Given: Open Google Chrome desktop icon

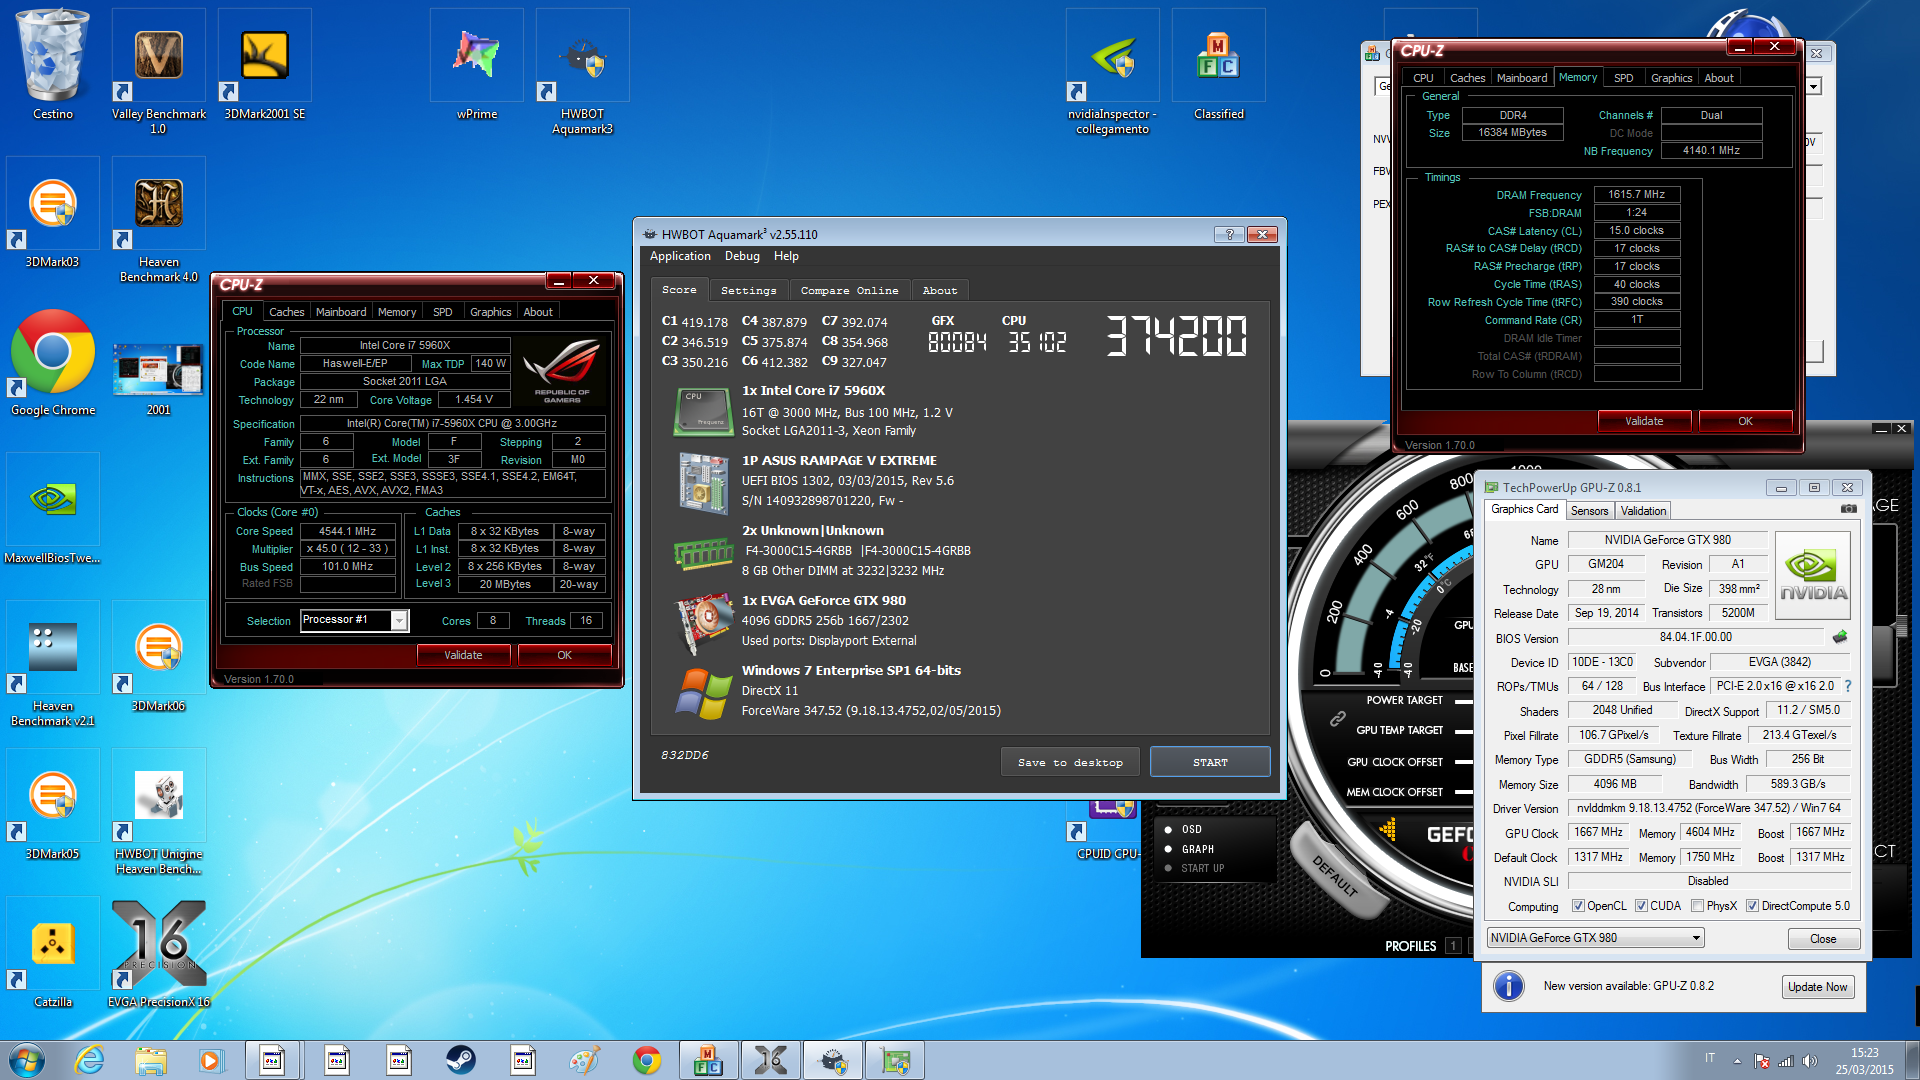Looking at the screenshot, I should [53, 361].
